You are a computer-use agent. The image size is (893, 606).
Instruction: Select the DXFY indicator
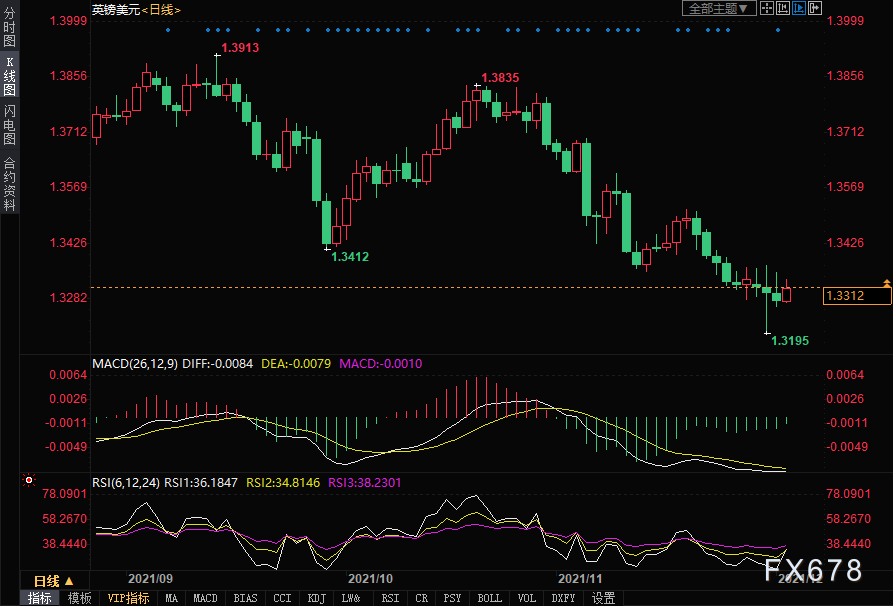coord(563,598)
